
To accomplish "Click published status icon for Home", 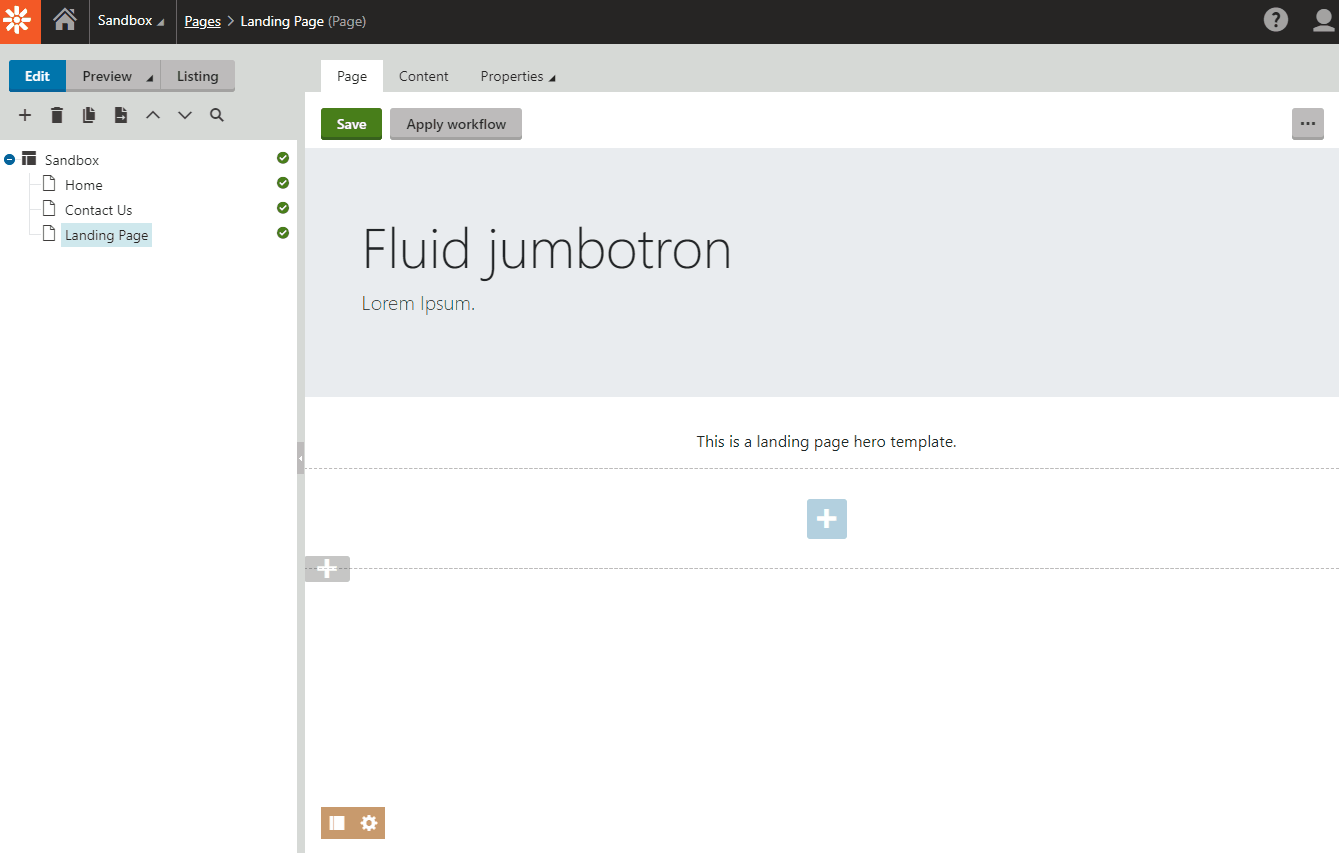I will (283, 183).
